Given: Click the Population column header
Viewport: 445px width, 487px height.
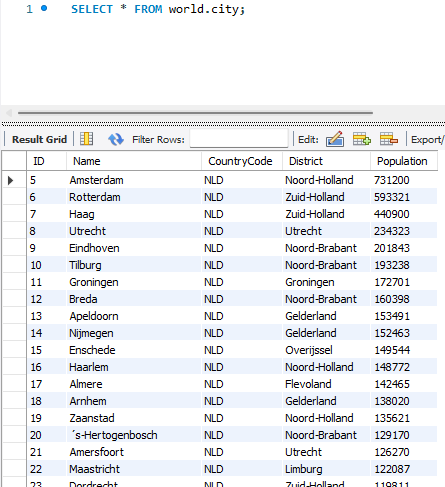Looking at the screenshot, I should [x=404, y=161].
